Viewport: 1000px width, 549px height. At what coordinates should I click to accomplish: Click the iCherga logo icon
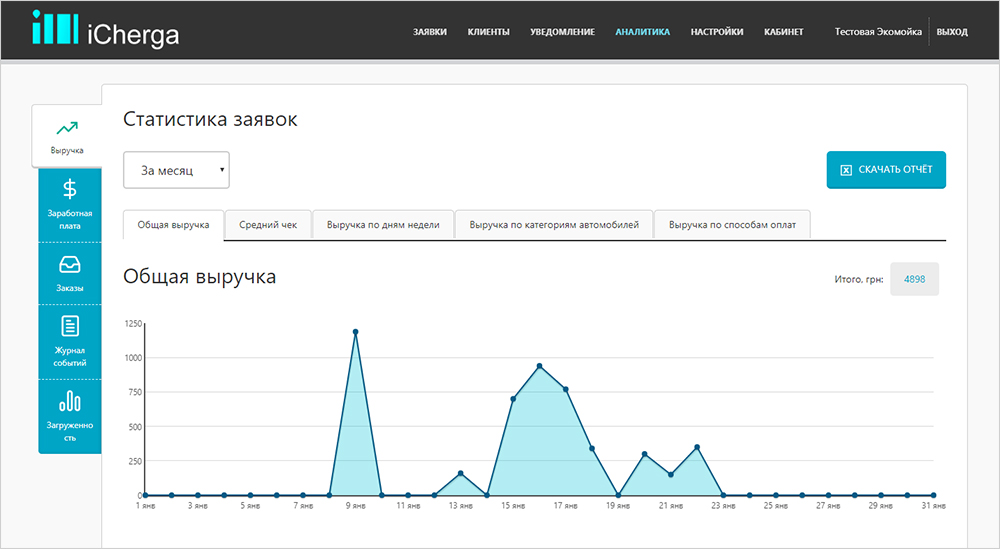point(53,30)
